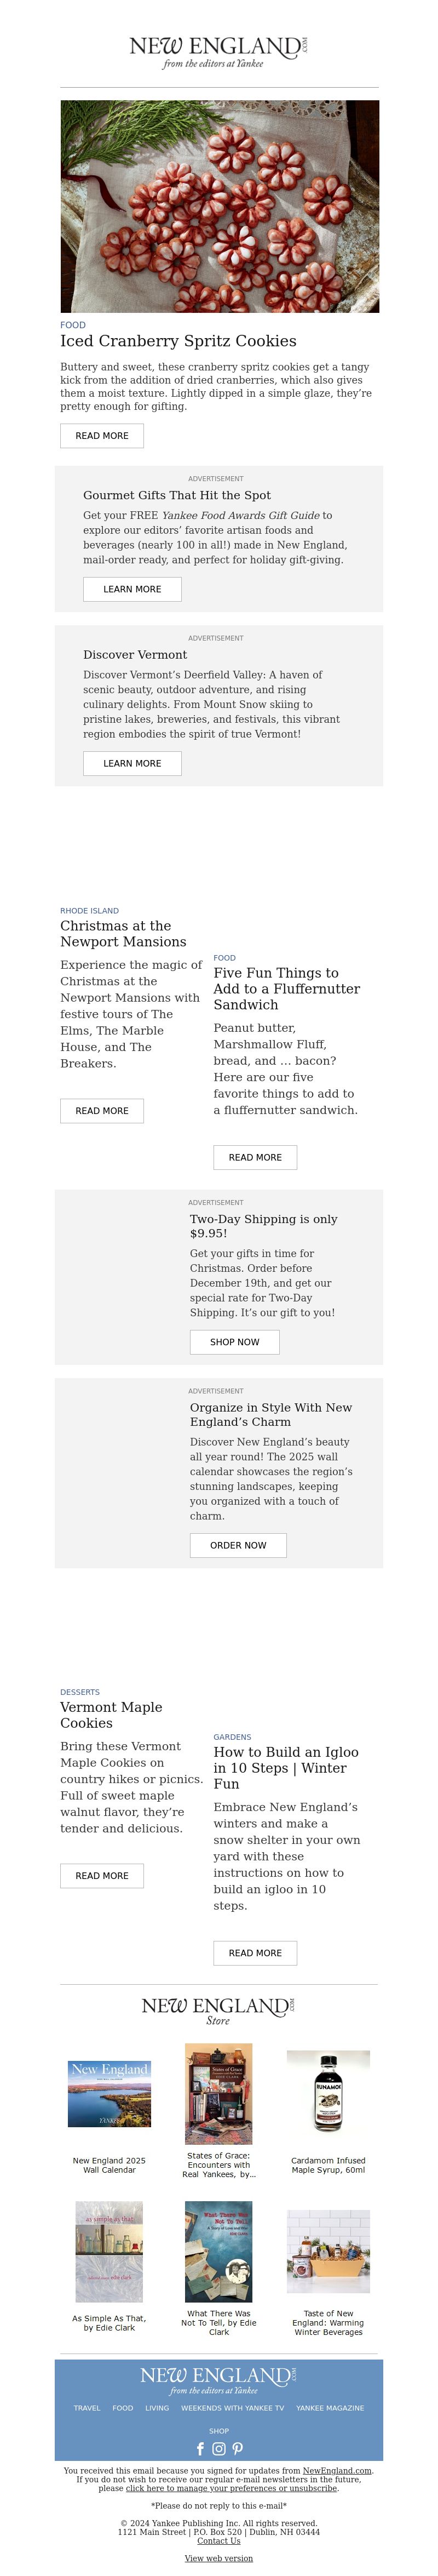Viewport: 438px width, 2576px height.
Task: Click Shop Now for Two-Day Shipping
Action: 235,1342
